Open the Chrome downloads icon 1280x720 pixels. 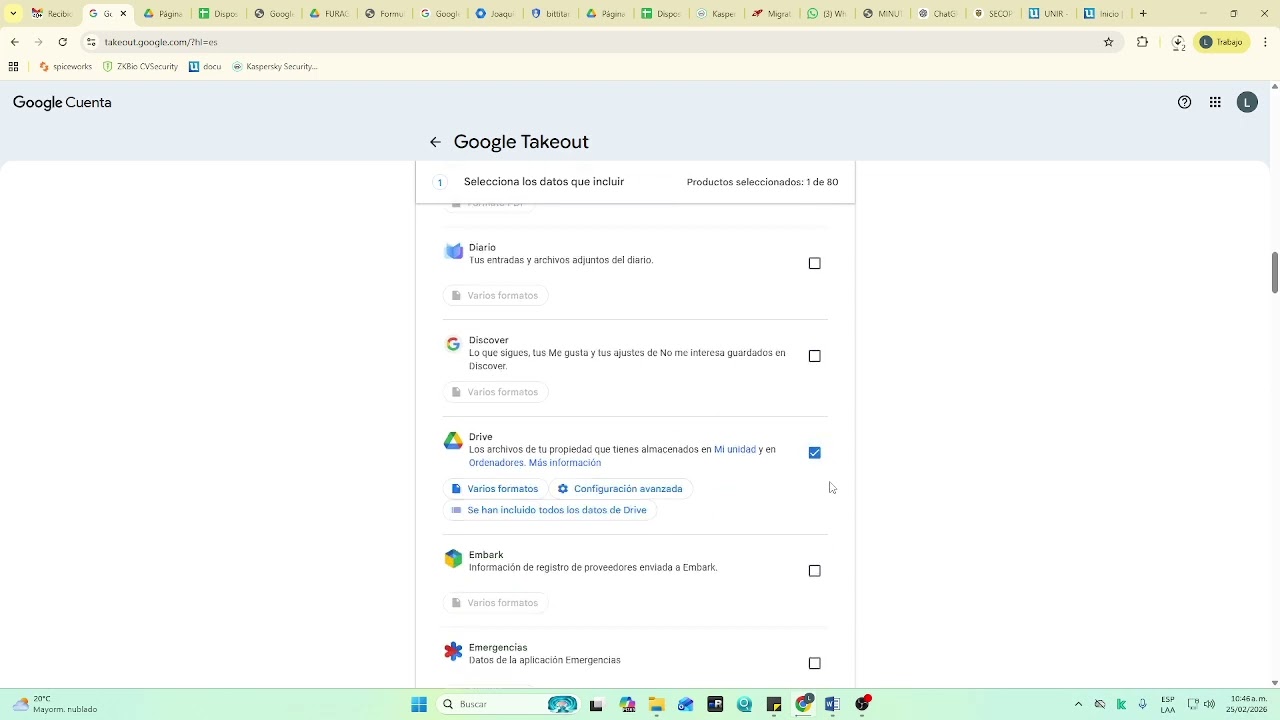point(1178,42)
